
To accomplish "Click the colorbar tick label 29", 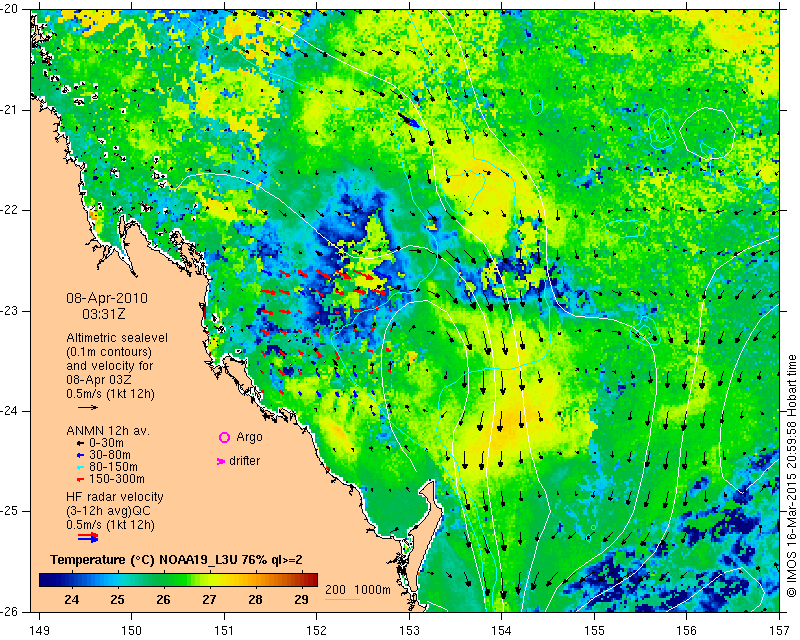I will 301,600.
